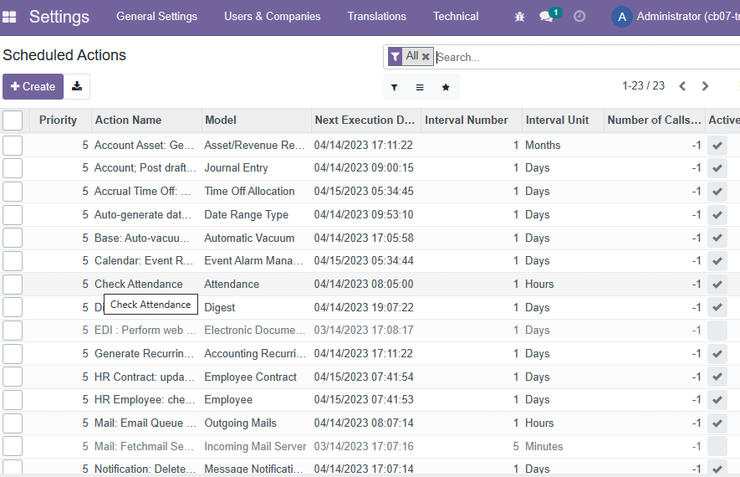Image resolution: width=740 pixels, height=477 pixels.
Task: Click the Scheduled Actions breadcrumb title
Action: 64,55
